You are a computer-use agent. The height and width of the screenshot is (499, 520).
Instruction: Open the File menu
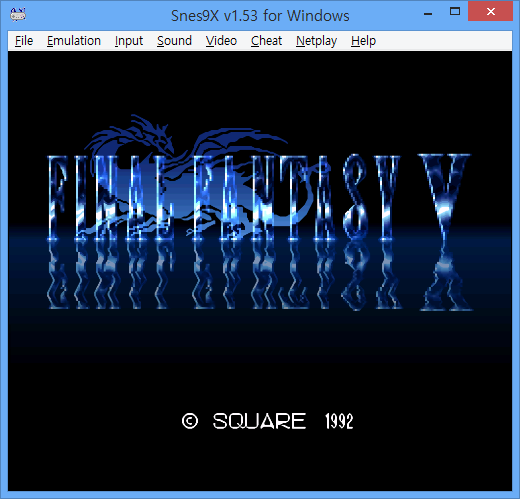pos(24,41)
